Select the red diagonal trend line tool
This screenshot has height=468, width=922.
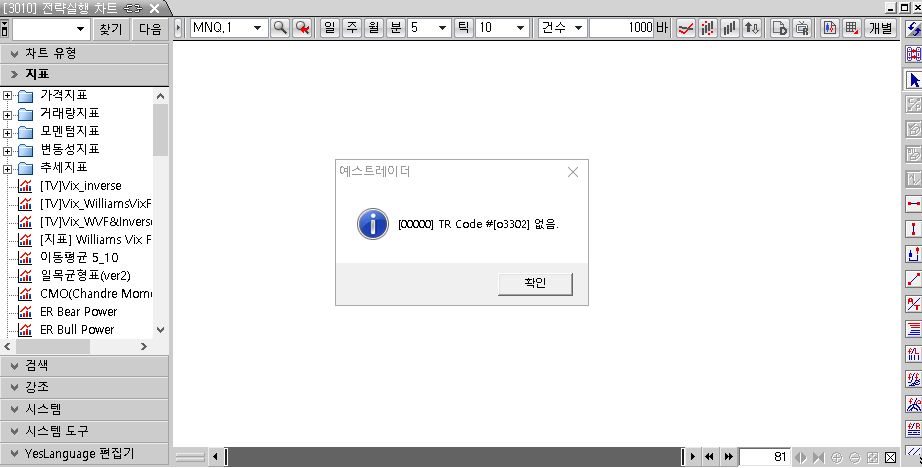(913, 279)
